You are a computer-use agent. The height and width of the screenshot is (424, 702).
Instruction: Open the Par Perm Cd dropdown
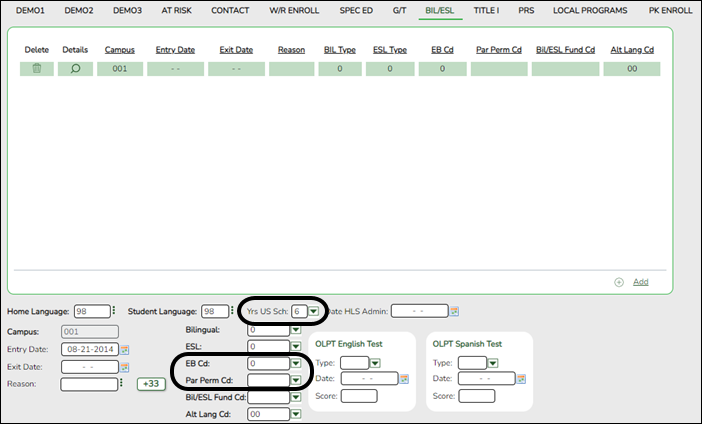(x=296, y=380)
